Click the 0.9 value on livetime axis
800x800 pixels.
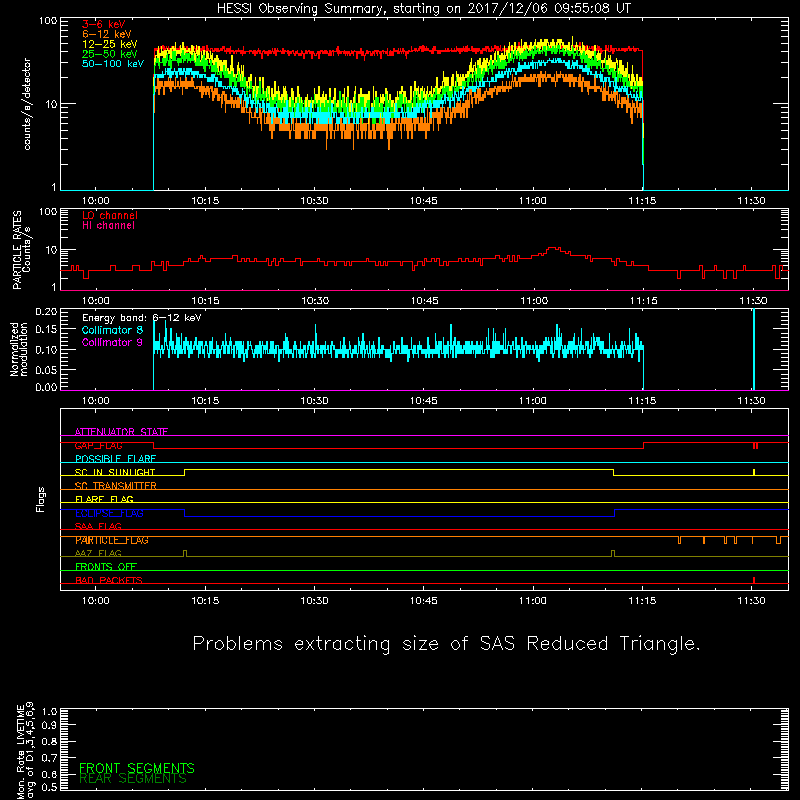pos(49,725)
